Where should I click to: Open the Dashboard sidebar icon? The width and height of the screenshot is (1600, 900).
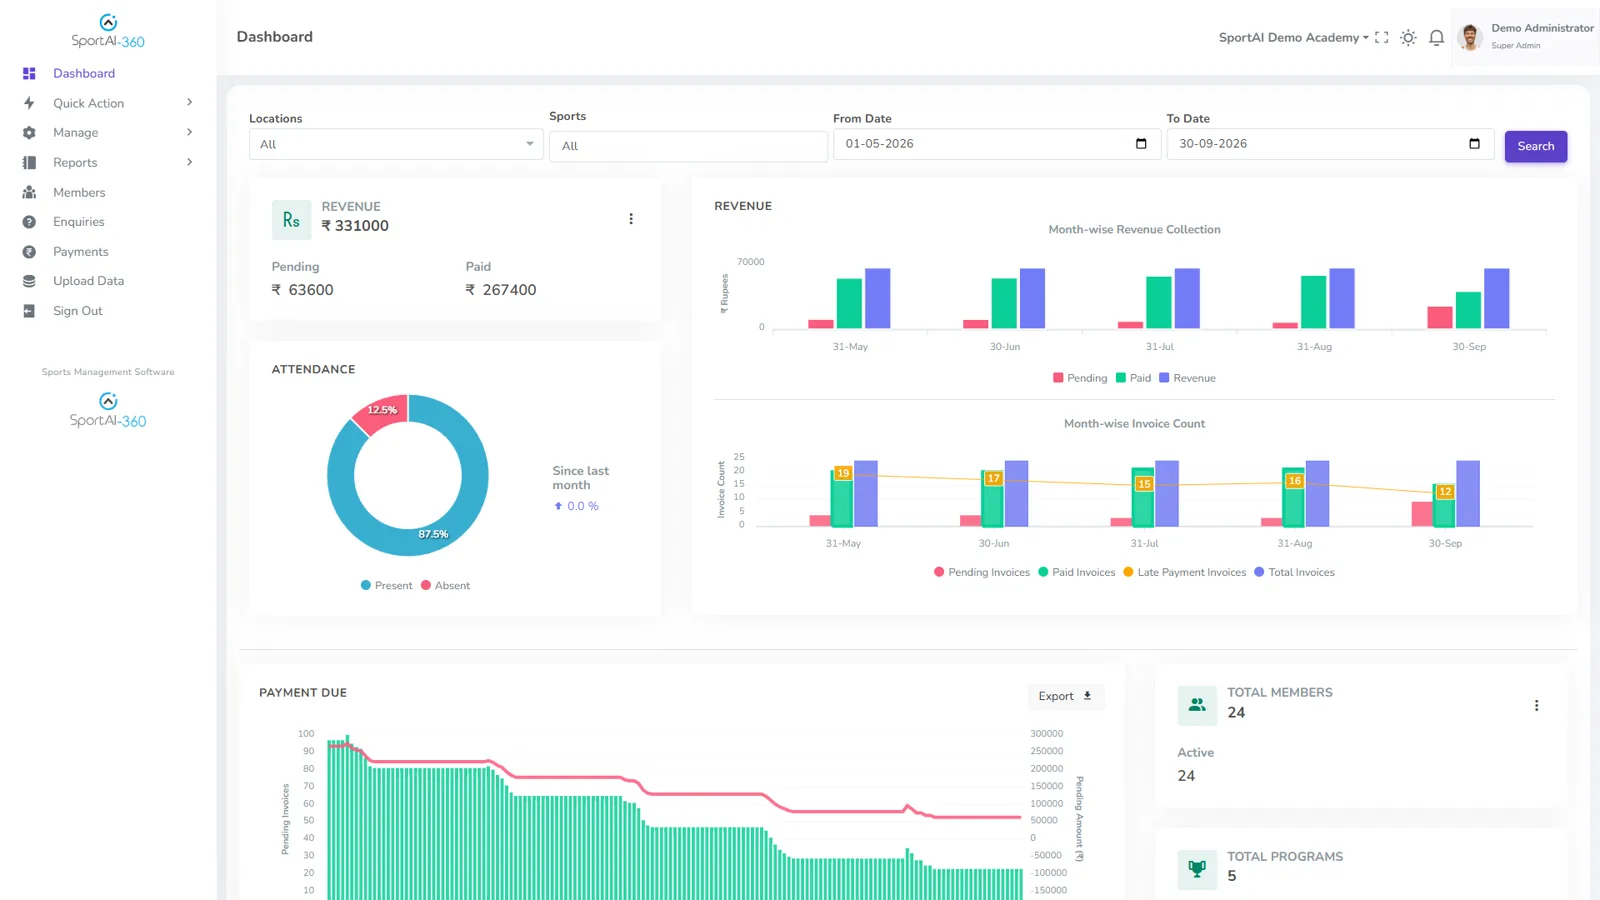29,74
